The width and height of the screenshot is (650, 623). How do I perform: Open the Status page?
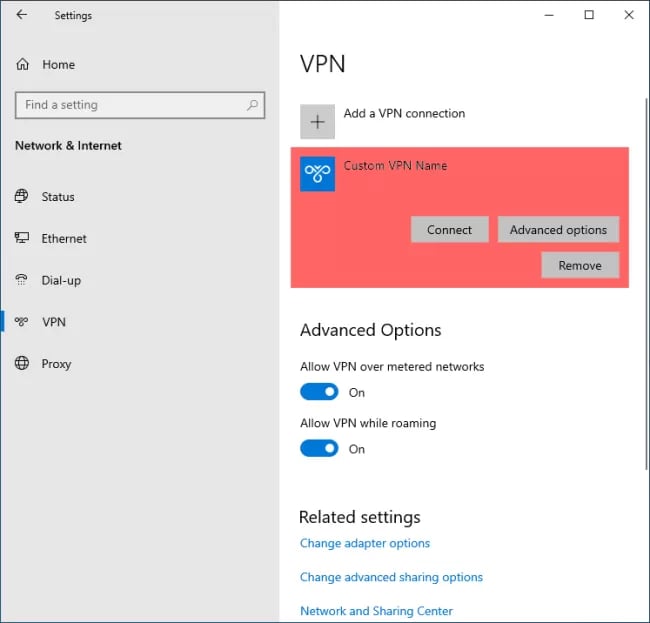click(x=58, y=196)
